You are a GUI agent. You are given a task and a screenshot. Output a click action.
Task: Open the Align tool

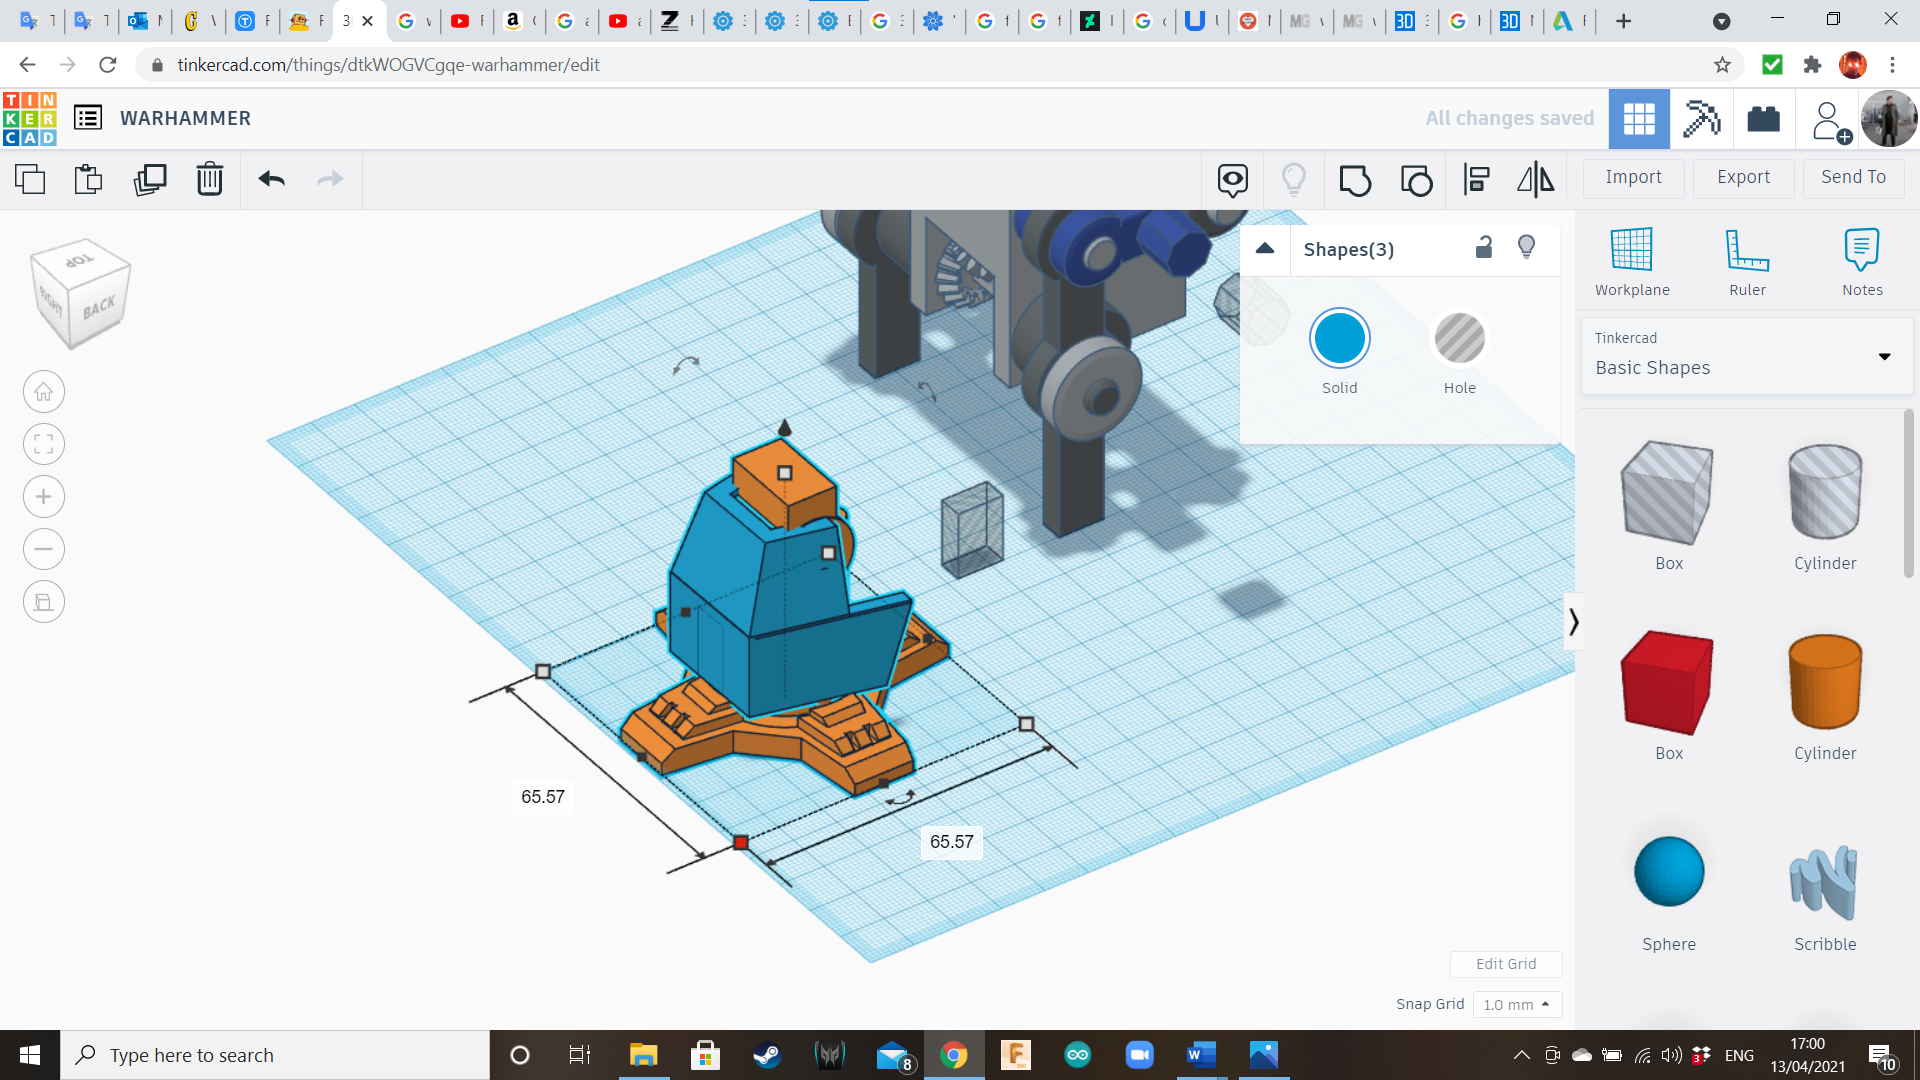(1476, 180)
